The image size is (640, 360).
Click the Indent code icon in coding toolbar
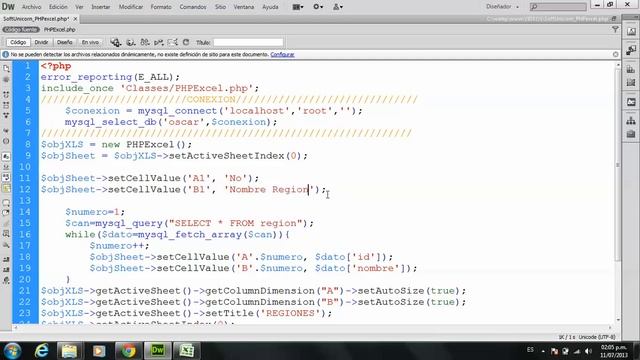click(x=6, y=259)
